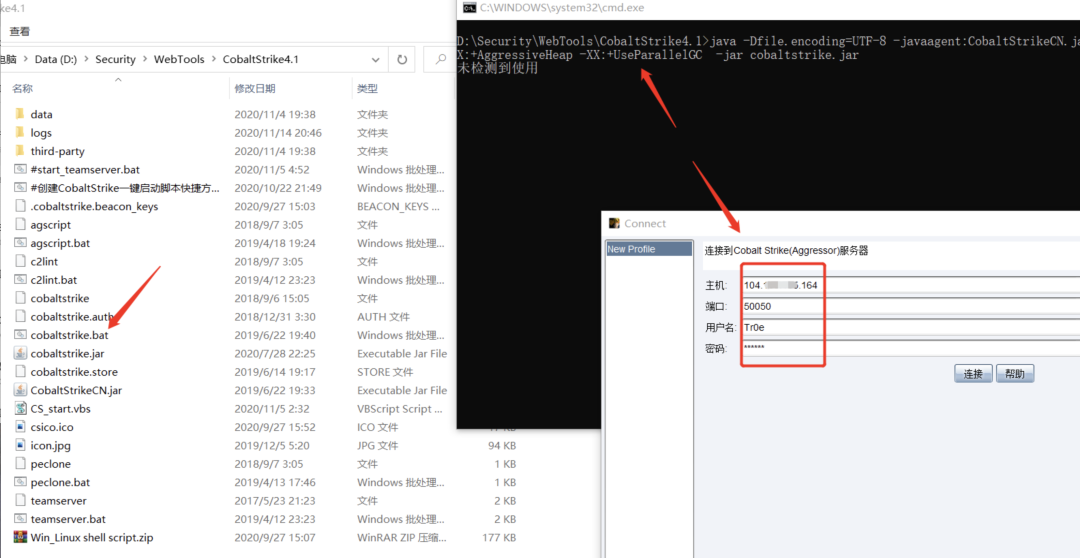
Task: Click date 2020/7/28 22:25 cell
Action: click(x=275, y=353)
